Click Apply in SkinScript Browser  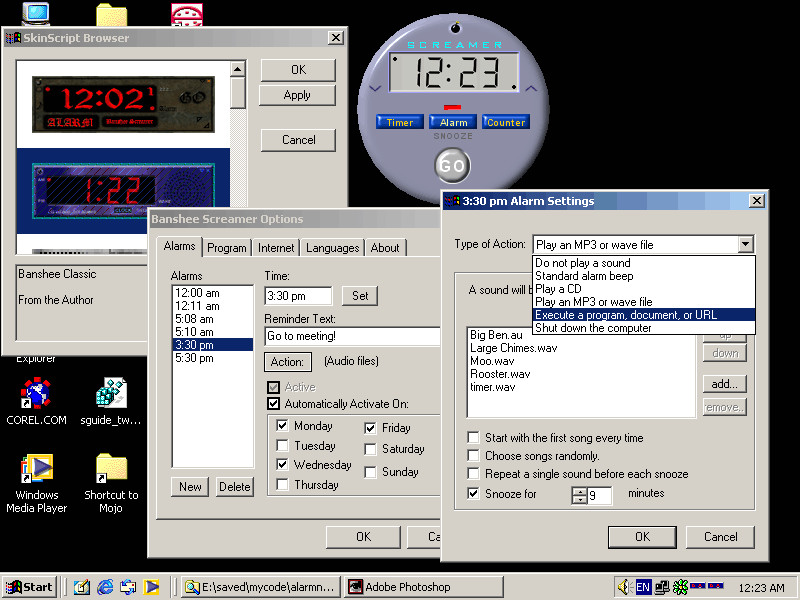click(x=297, y=95)
